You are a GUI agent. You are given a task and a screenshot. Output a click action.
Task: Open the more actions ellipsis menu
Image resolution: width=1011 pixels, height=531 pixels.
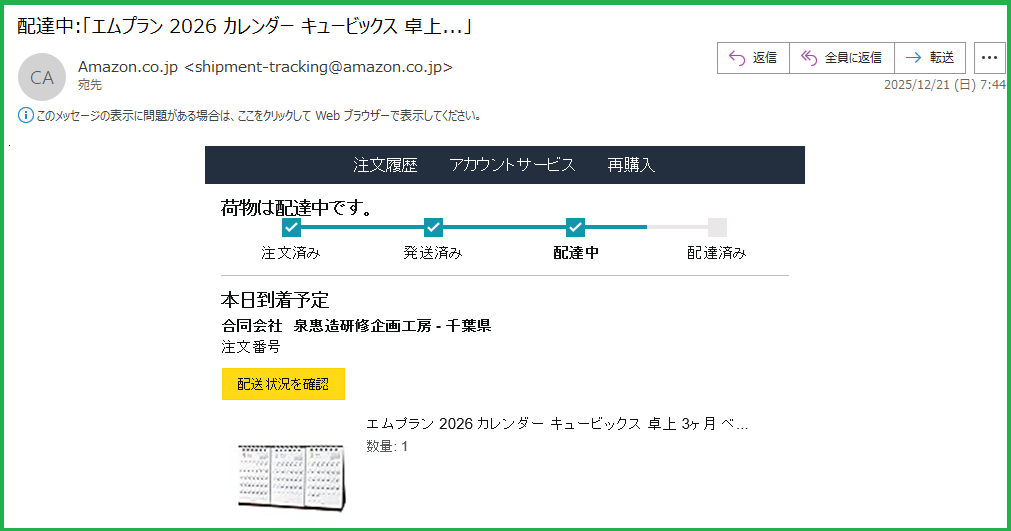click(989, 58)
